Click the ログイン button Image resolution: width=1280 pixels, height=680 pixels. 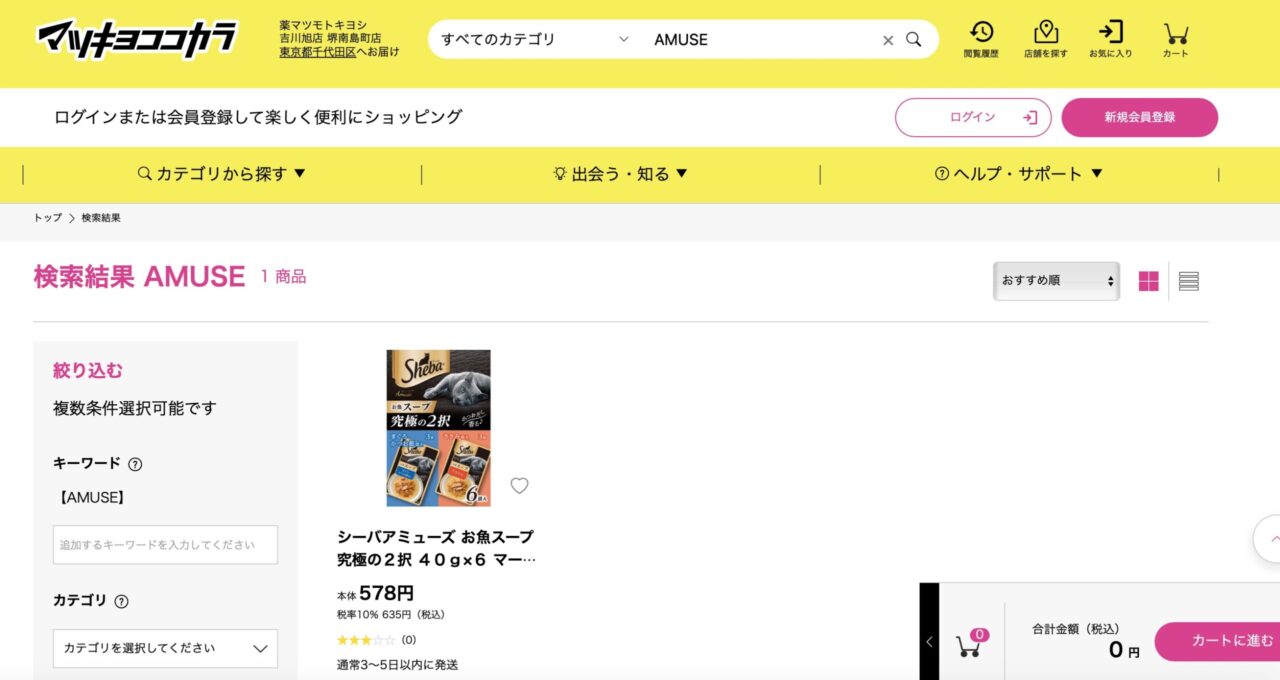click(x=973, y=117)
